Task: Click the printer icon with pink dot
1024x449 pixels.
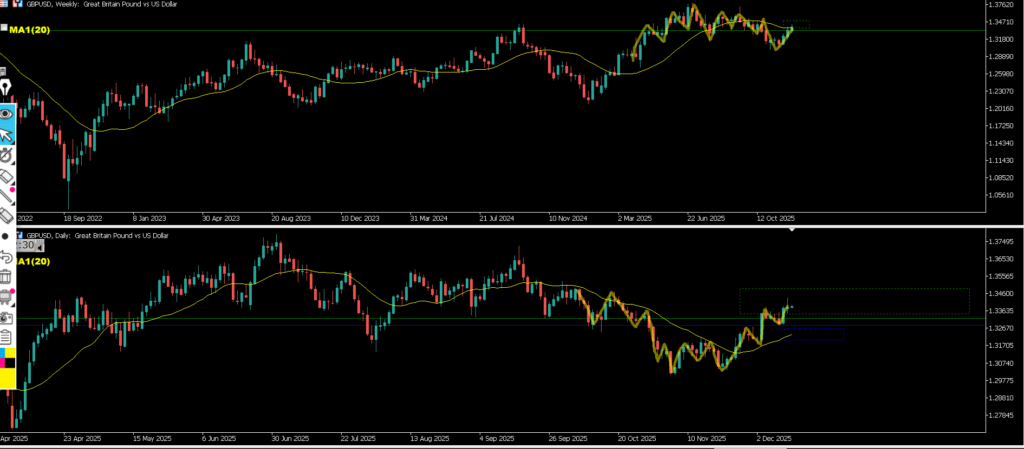Action: coord(5,296)
